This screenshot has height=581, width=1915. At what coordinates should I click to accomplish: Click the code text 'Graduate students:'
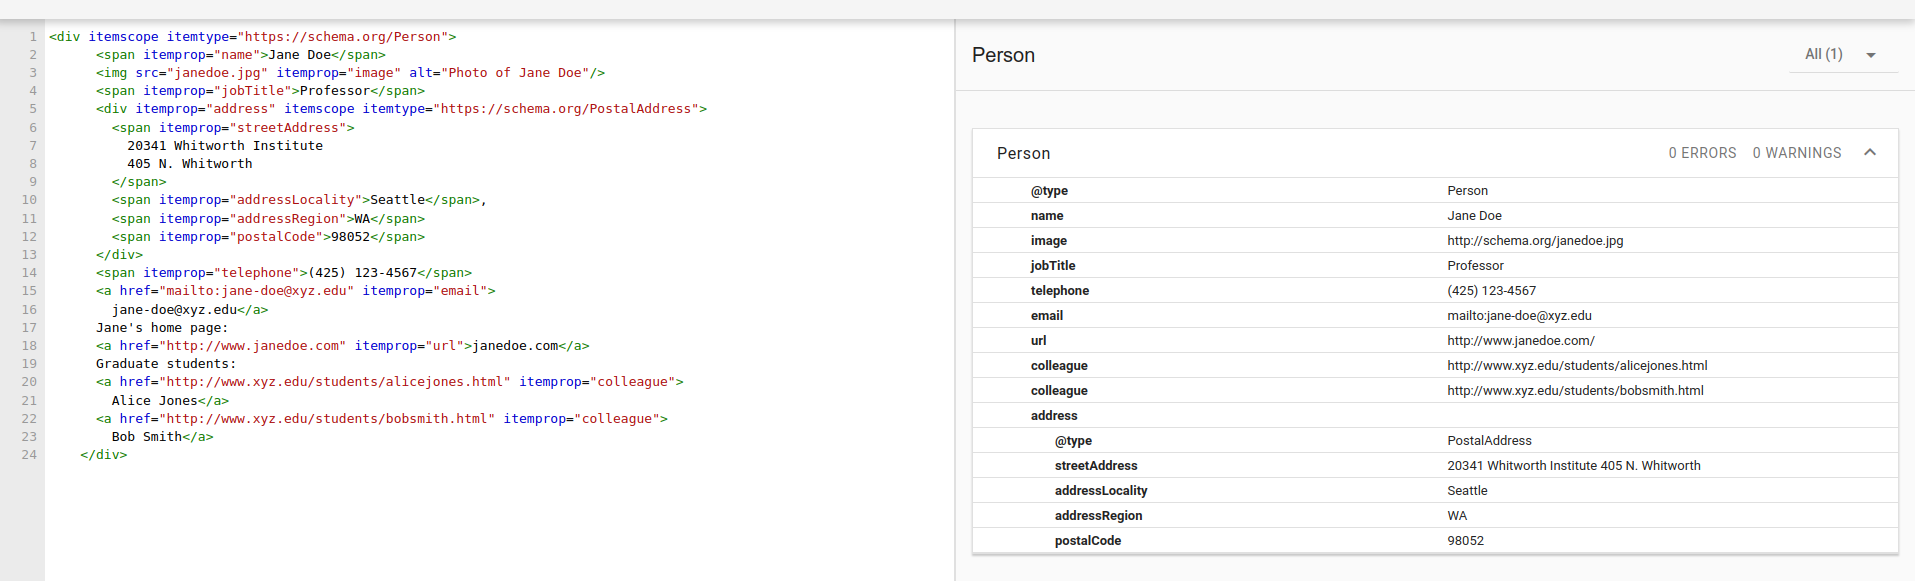tap(166, 364)
